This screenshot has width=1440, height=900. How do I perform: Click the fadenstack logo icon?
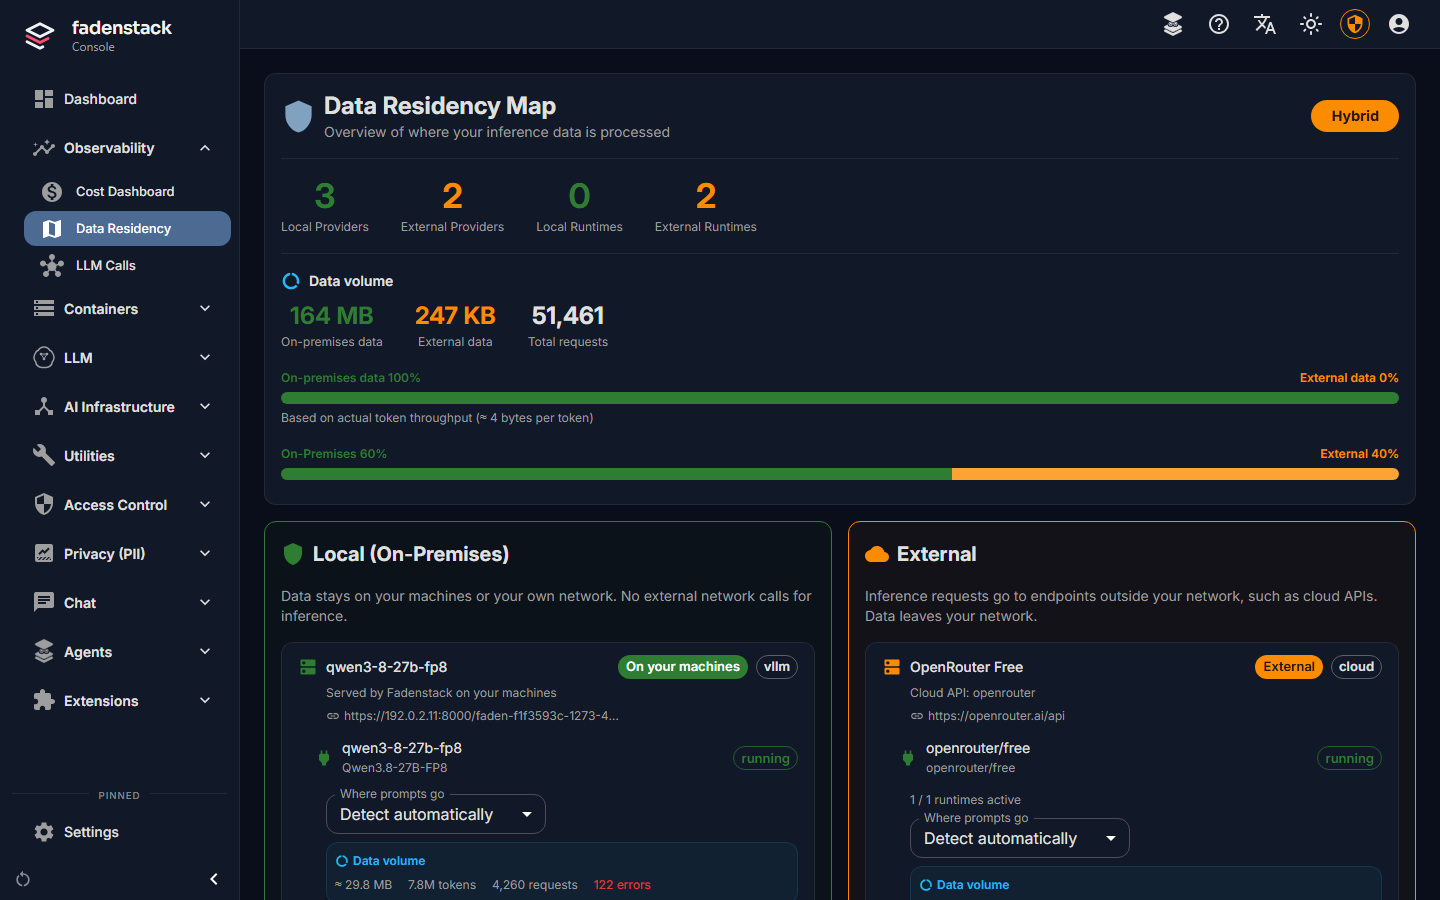[39, 36]
